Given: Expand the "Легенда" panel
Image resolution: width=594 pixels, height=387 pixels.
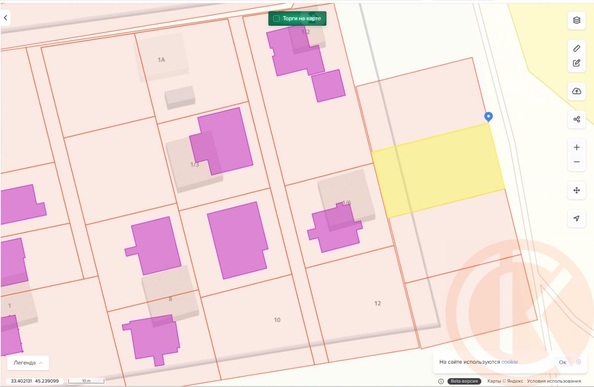Looking at the screenshot, I should click(28, 363).
